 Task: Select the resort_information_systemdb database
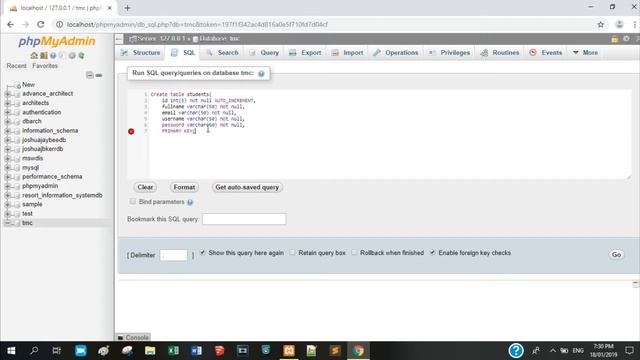62,196
